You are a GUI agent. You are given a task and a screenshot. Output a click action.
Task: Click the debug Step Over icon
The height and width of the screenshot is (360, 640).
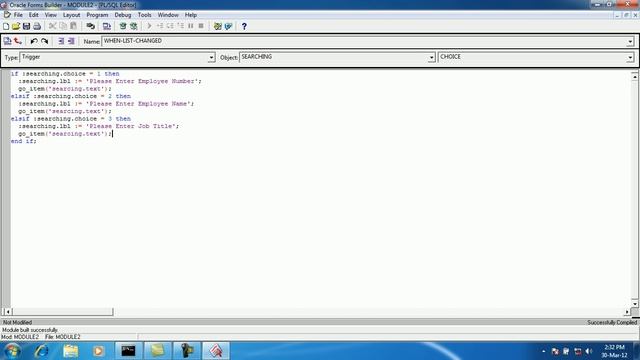170,26
